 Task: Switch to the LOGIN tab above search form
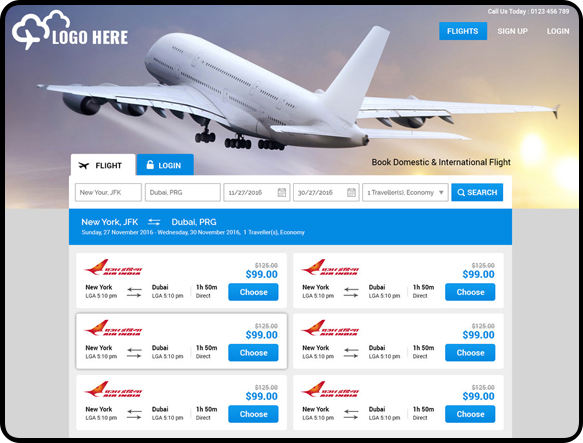tap(165, 164)
